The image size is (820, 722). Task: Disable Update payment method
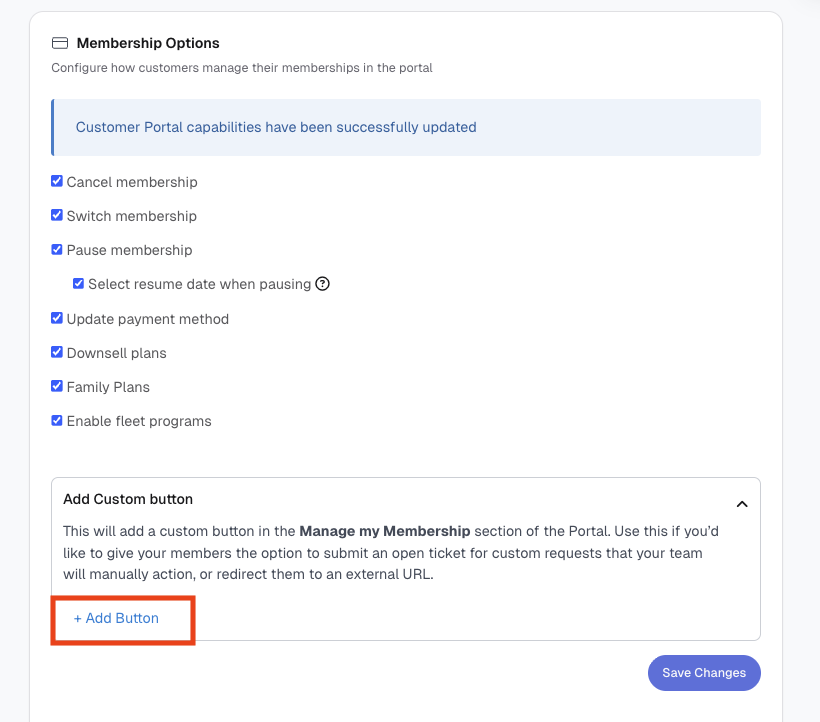[x=57, y=318]
